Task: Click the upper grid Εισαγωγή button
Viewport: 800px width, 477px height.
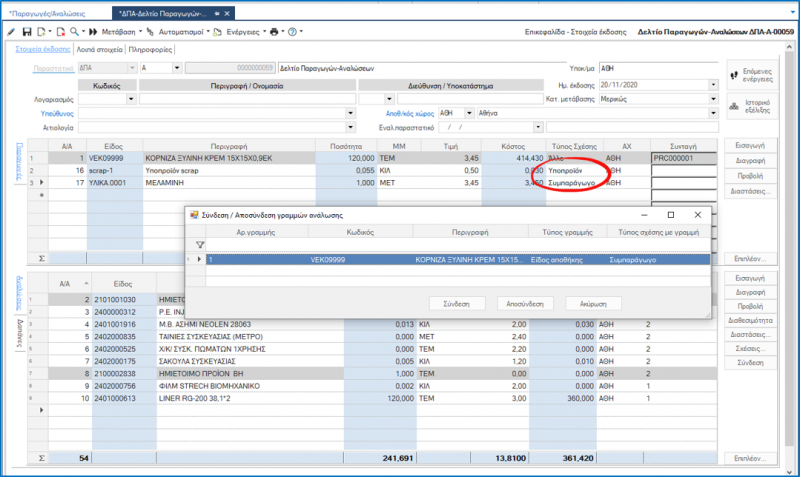Action: (x=750, y=145)
